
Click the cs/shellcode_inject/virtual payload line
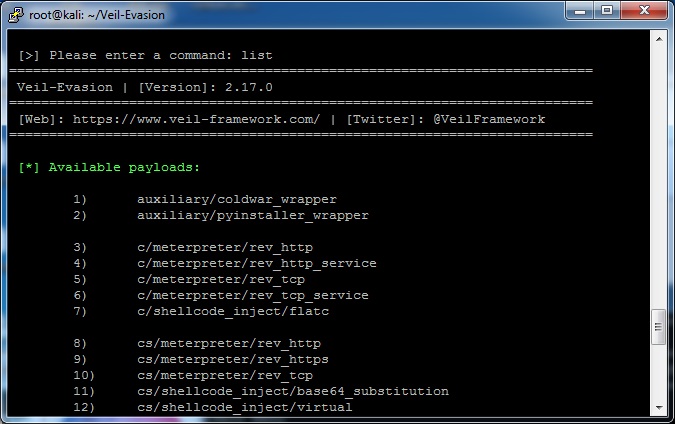(x=245, y=407)
